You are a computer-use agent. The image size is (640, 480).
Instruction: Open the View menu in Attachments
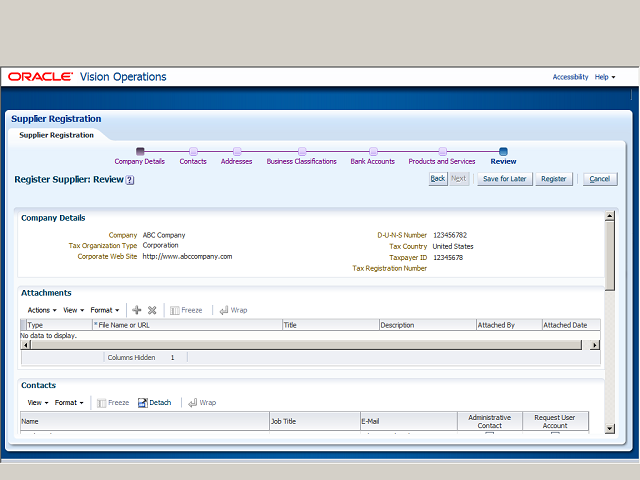point(73,310)
